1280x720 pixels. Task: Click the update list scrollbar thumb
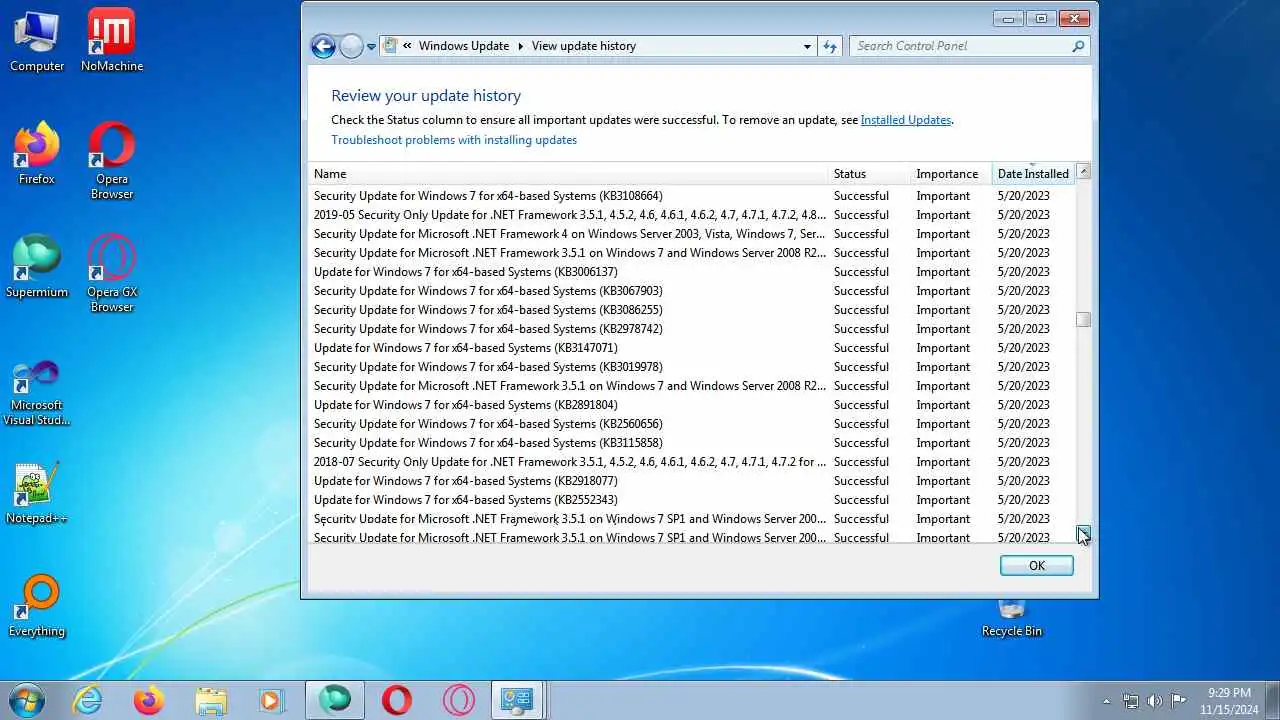(1083, 319)
